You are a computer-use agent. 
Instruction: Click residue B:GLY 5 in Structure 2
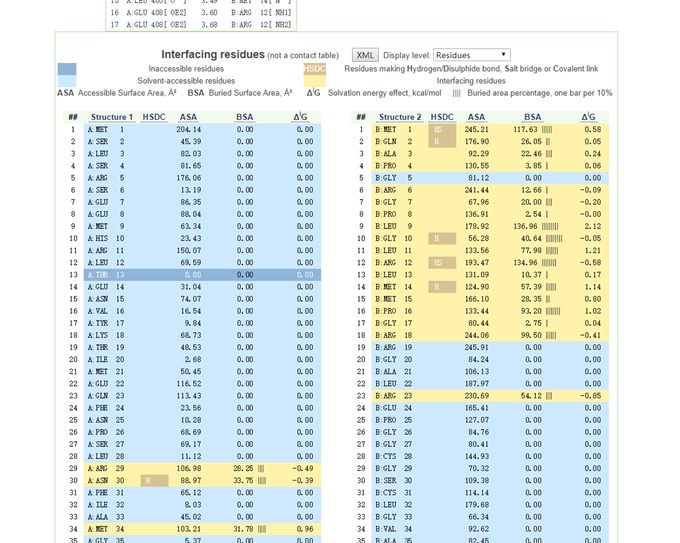point(393,178)
